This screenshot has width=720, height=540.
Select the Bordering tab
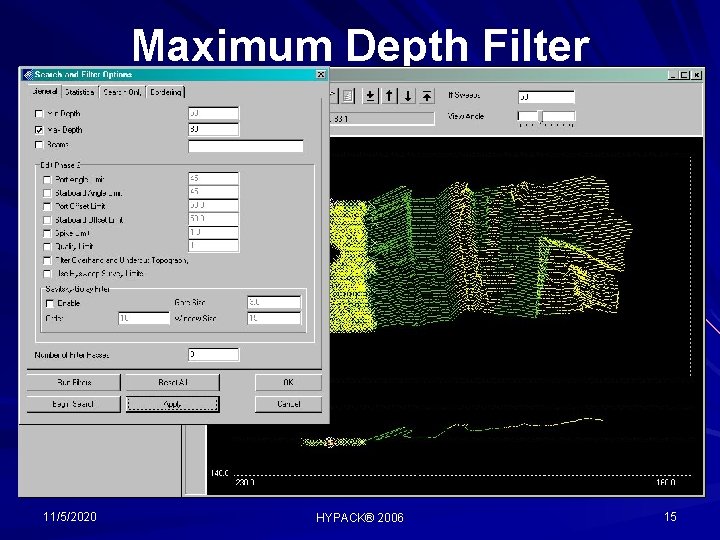click(x=165, y=92)
